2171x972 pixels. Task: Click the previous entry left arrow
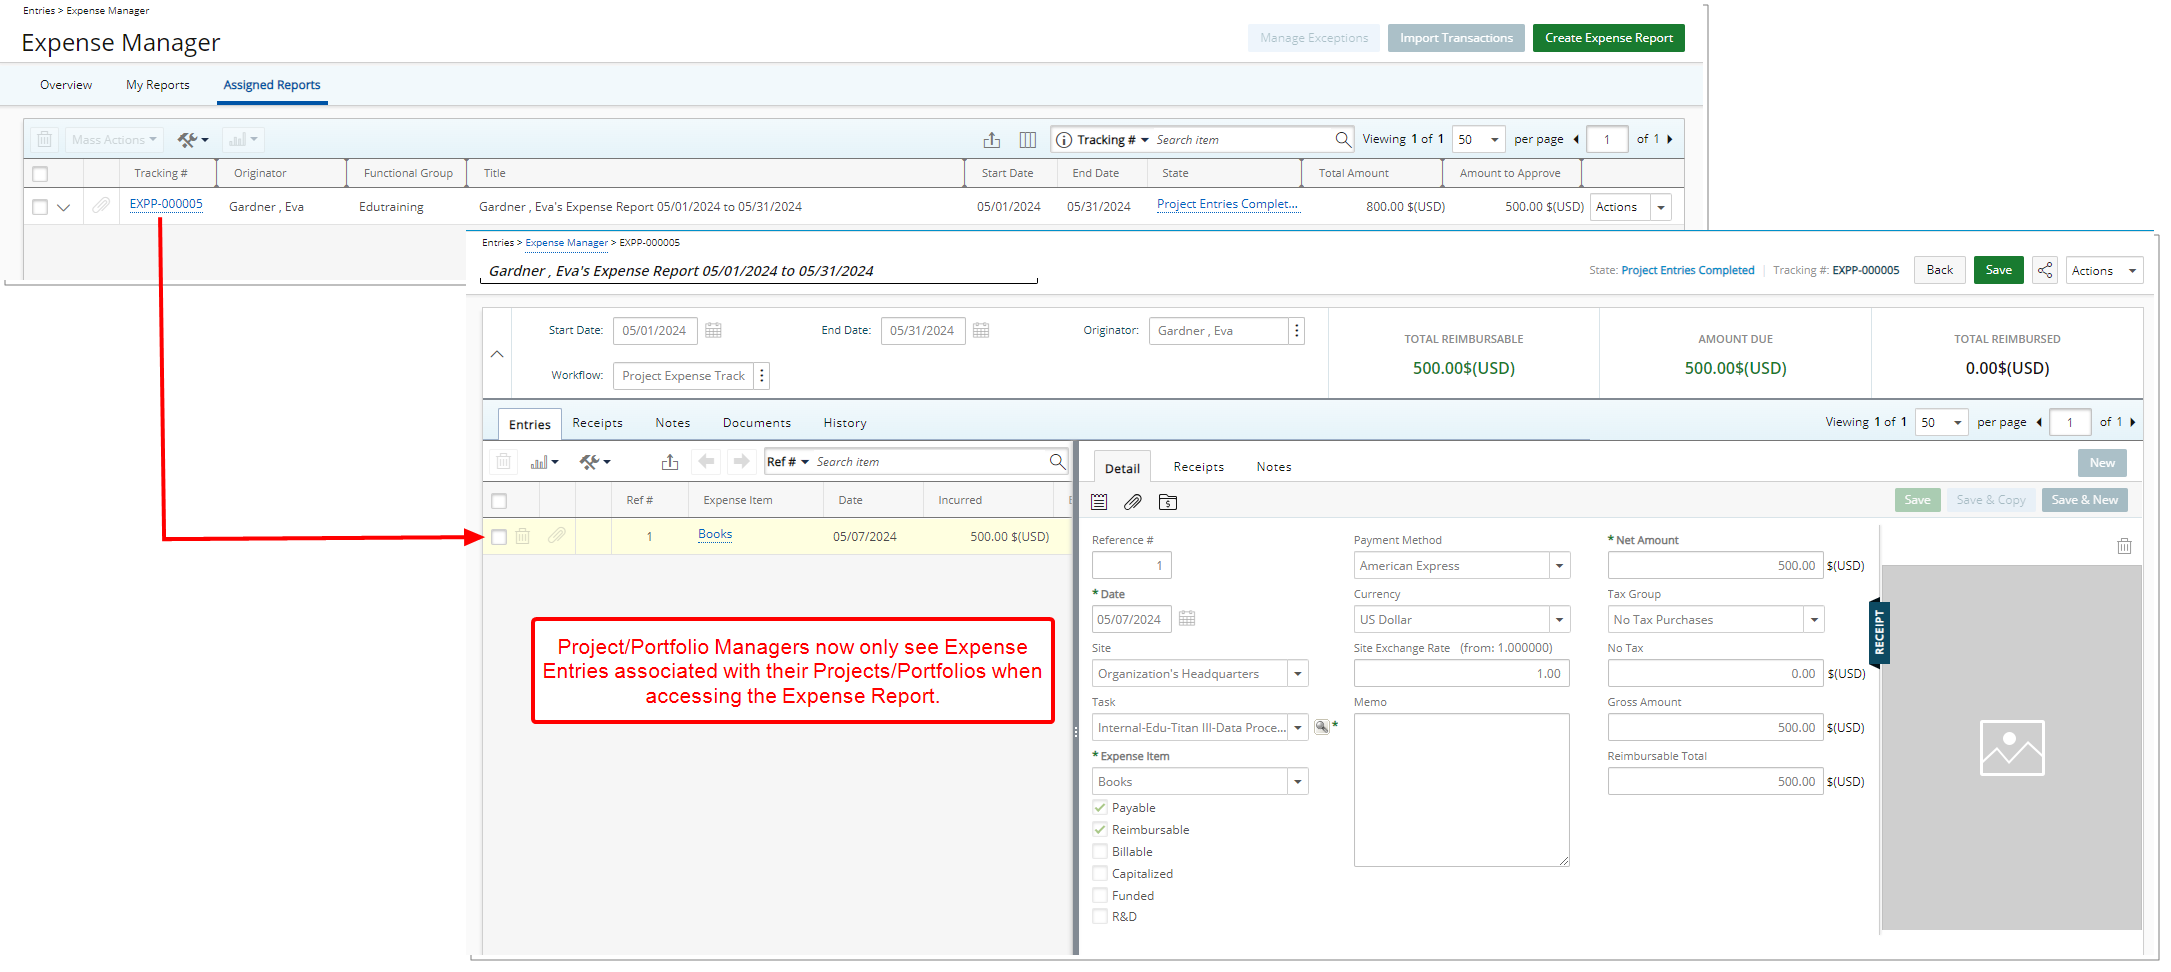706,461
